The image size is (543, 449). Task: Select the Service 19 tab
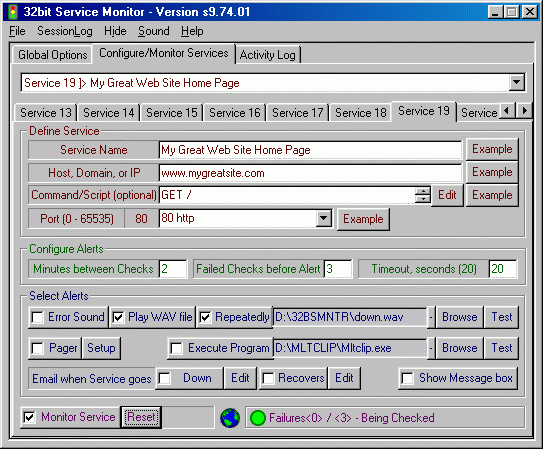[x=424, y=111]
